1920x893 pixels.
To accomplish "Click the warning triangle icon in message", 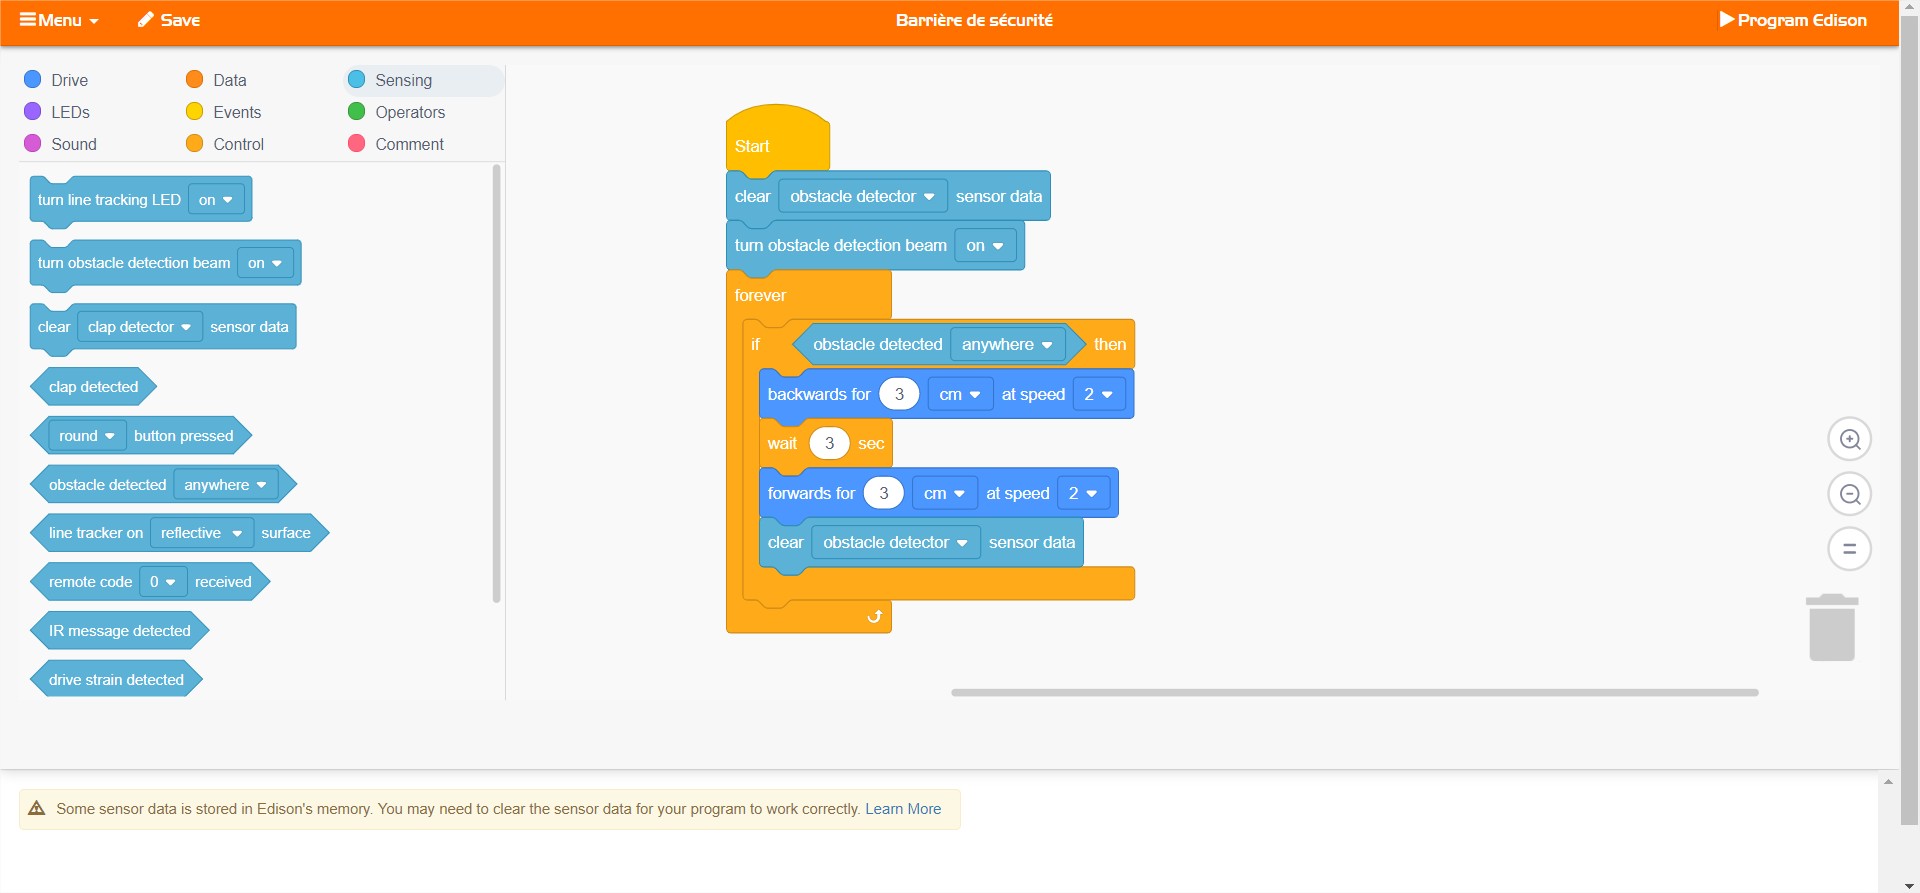I will click(37, 809).
